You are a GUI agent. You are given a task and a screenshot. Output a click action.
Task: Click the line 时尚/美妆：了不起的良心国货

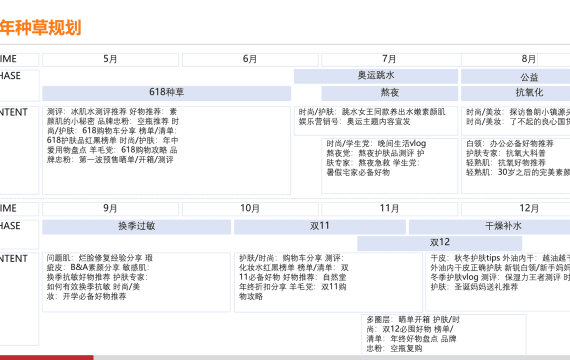[518, 122]
